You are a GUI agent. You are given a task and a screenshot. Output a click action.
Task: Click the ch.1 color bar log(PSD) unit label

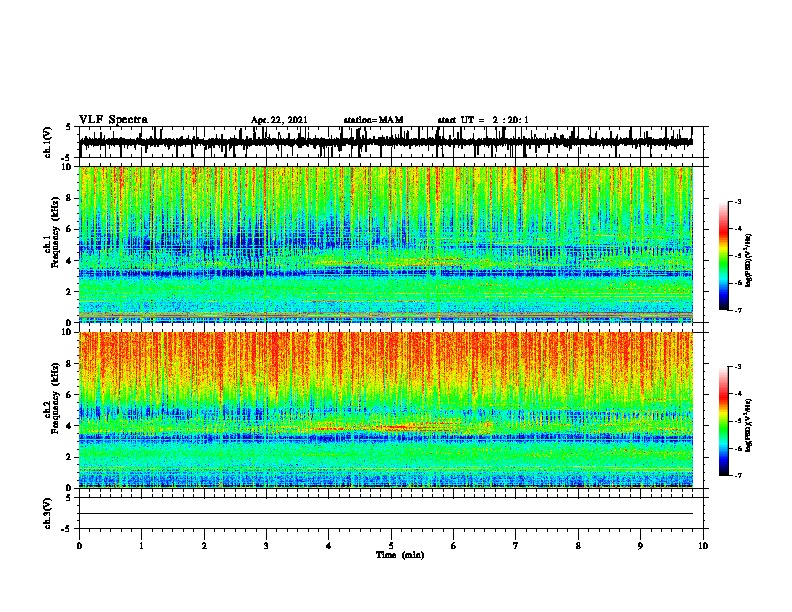pos(749,260)
